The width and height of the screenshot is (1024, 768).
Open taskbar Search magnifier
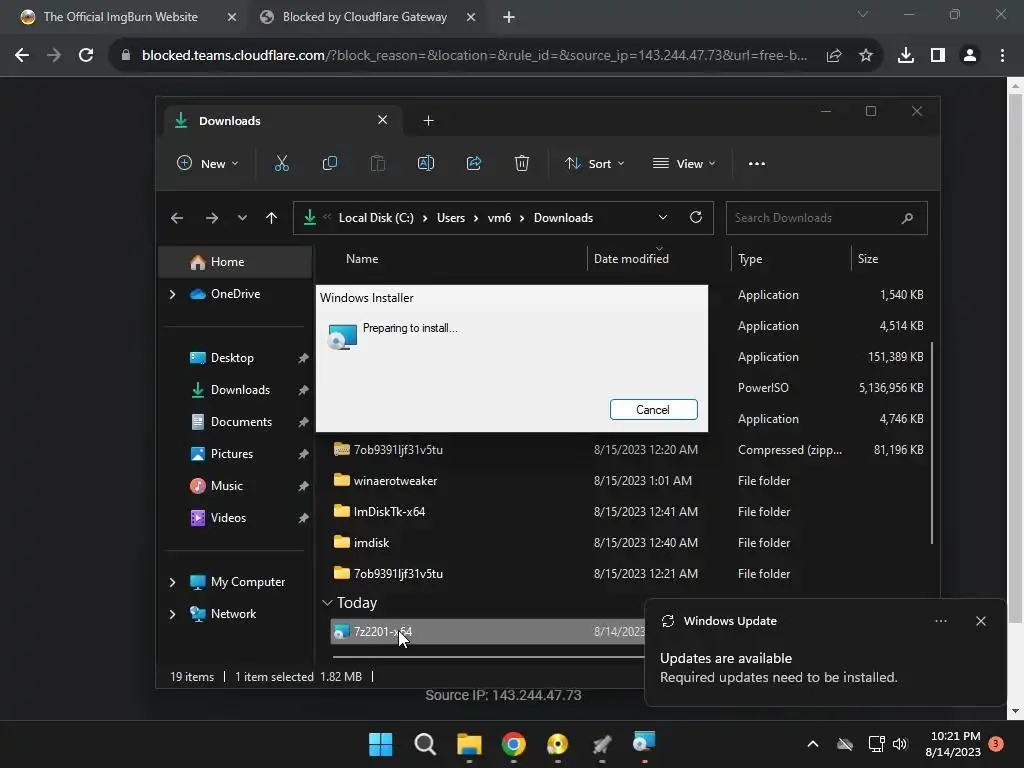pyautogui.click(x=425, y=744)
